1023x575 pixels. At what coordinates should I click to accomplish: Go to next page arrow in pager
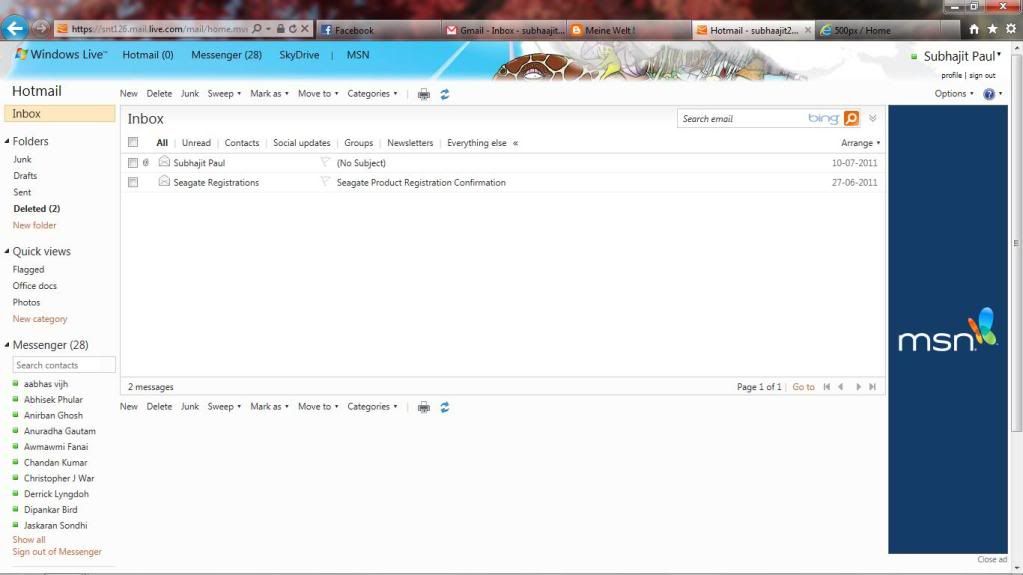858,387
